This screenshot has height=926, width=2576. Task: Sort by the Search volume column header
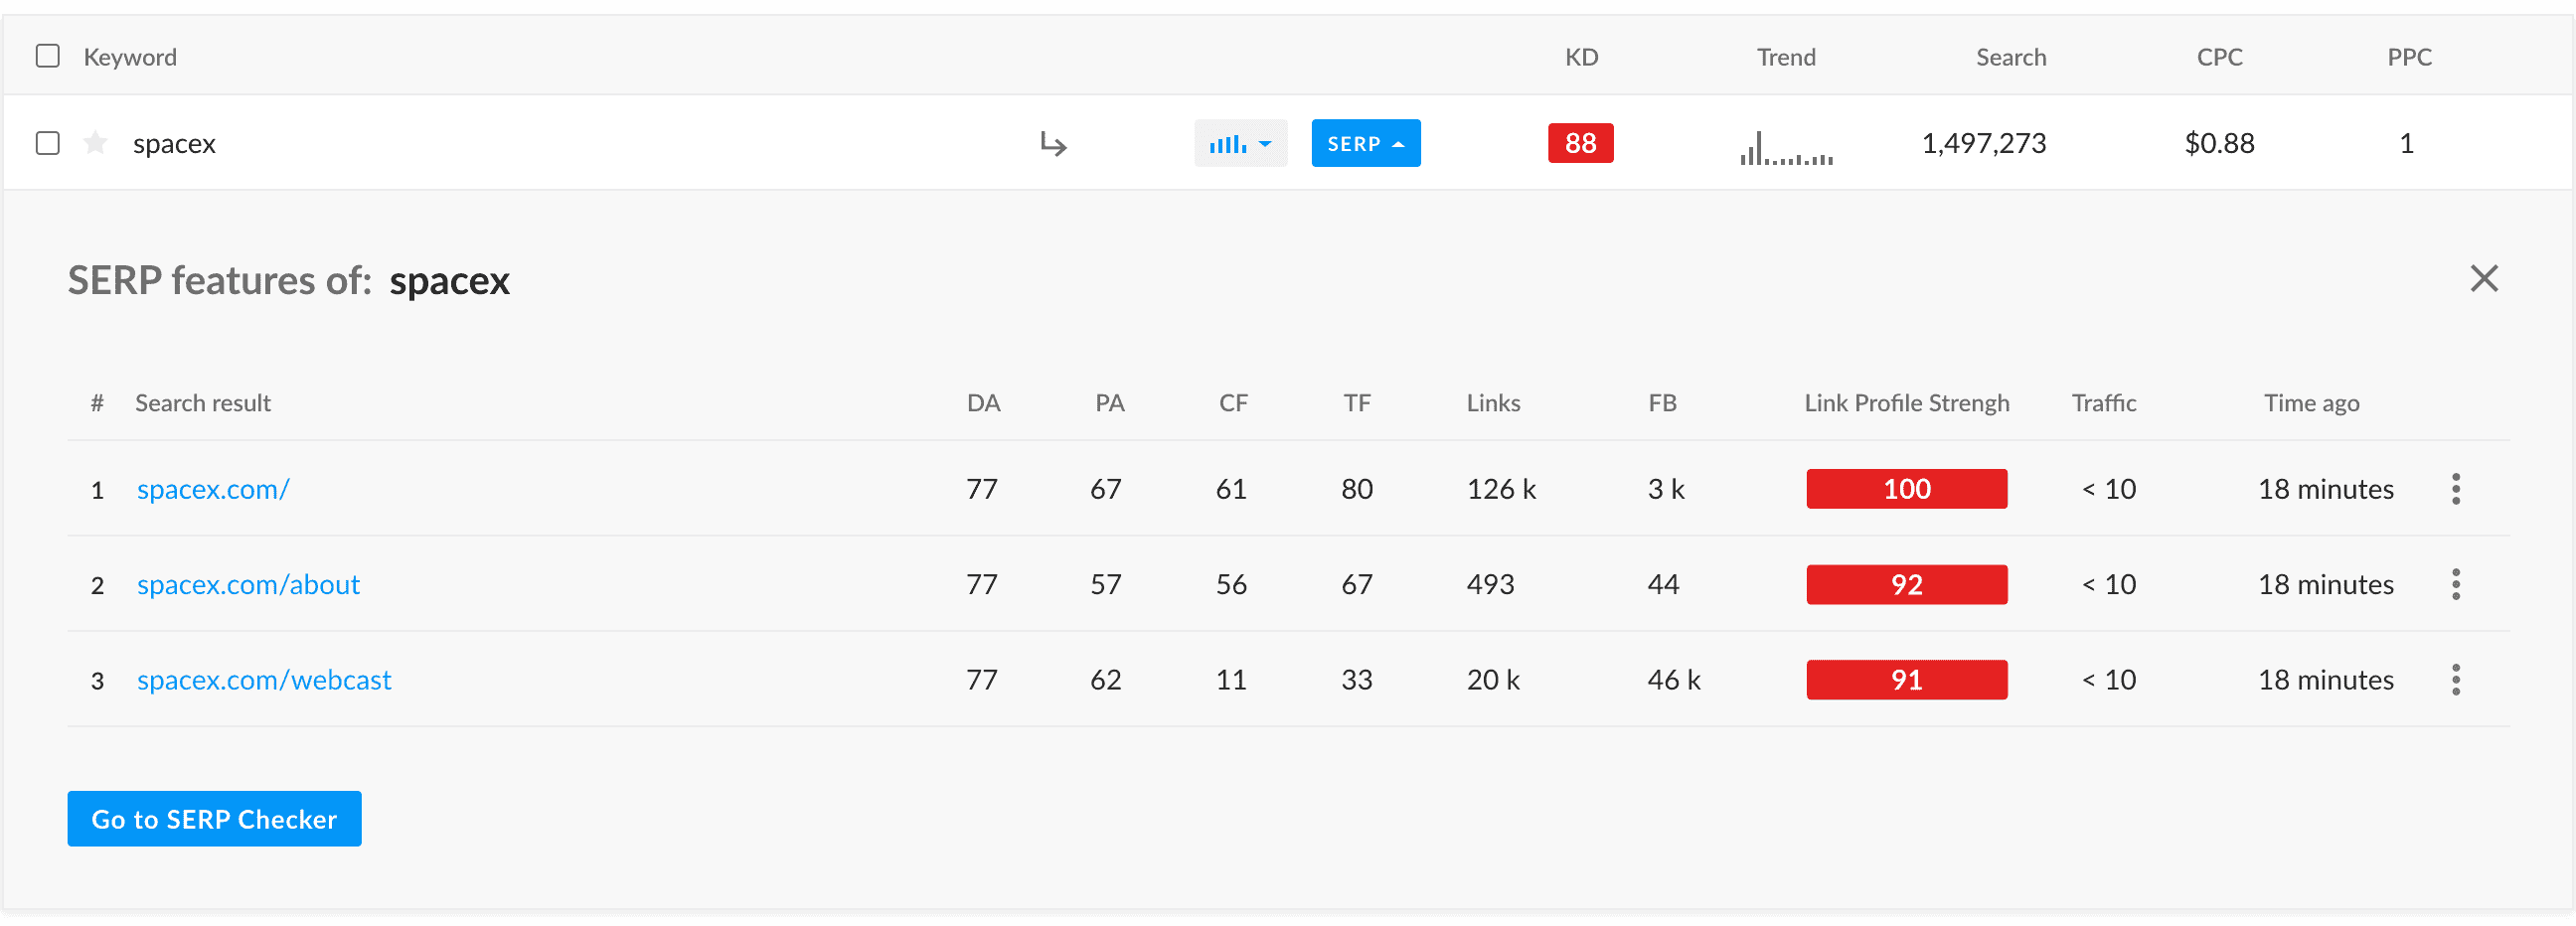pos(2010,57)
